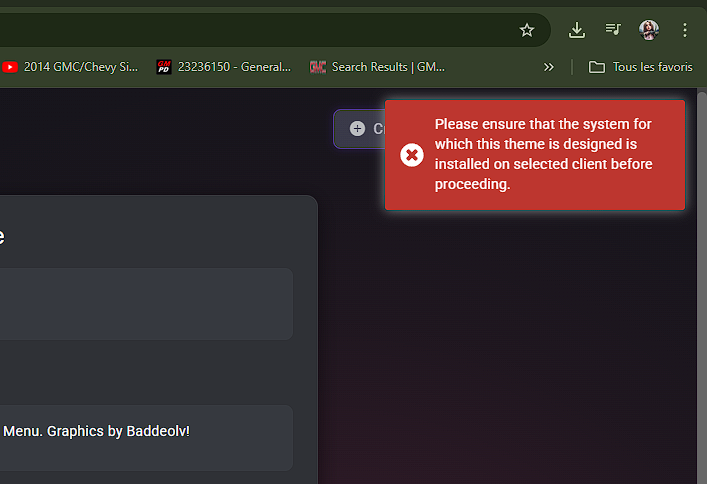The height and width of the screenshot is (484, 707).
Task: Click the page's vertical scrollbar
Action: [x=701, y=300]
